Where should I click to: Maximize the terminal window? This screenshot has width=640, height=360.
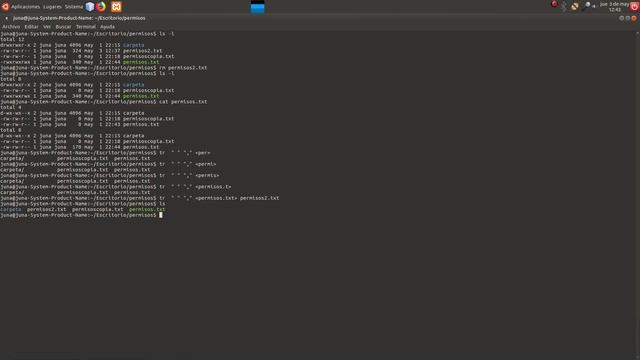point(627,18)
